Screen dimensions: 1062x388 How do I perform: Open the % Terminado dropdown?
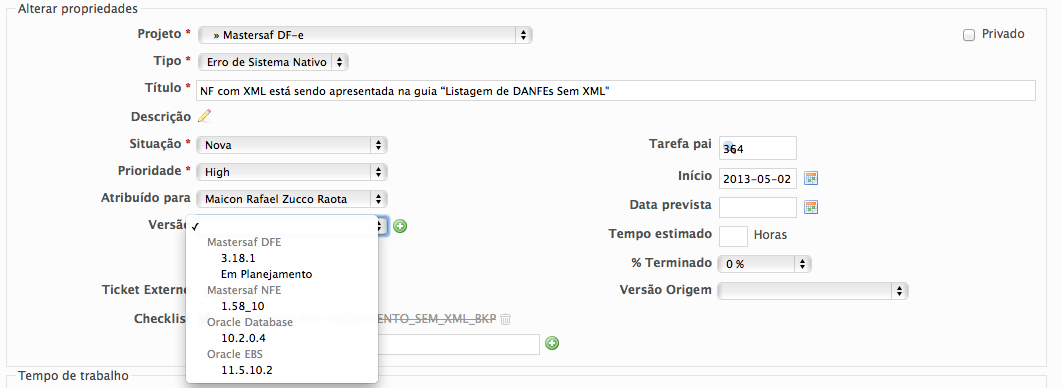tap(765, 264)
